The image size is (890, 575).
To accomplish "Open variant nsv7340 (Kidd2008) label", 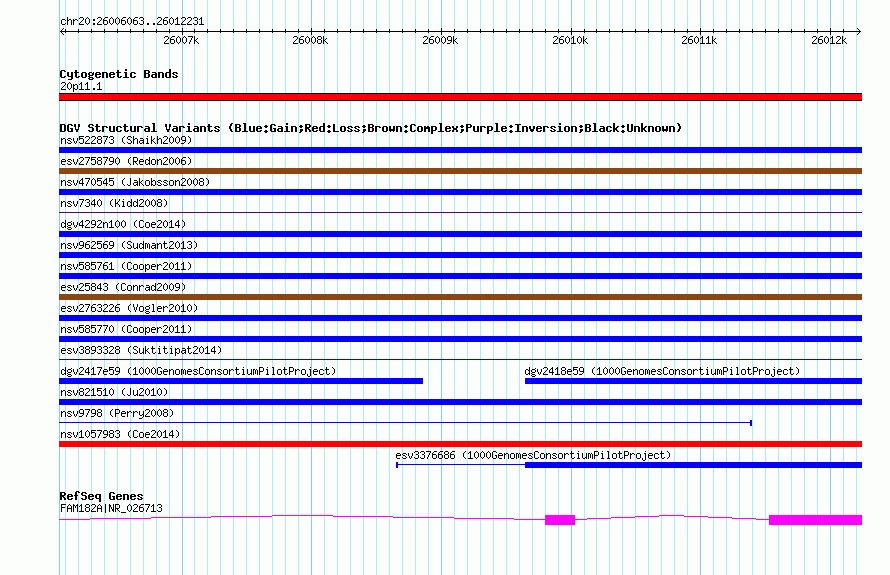I will tap(114, 203).
